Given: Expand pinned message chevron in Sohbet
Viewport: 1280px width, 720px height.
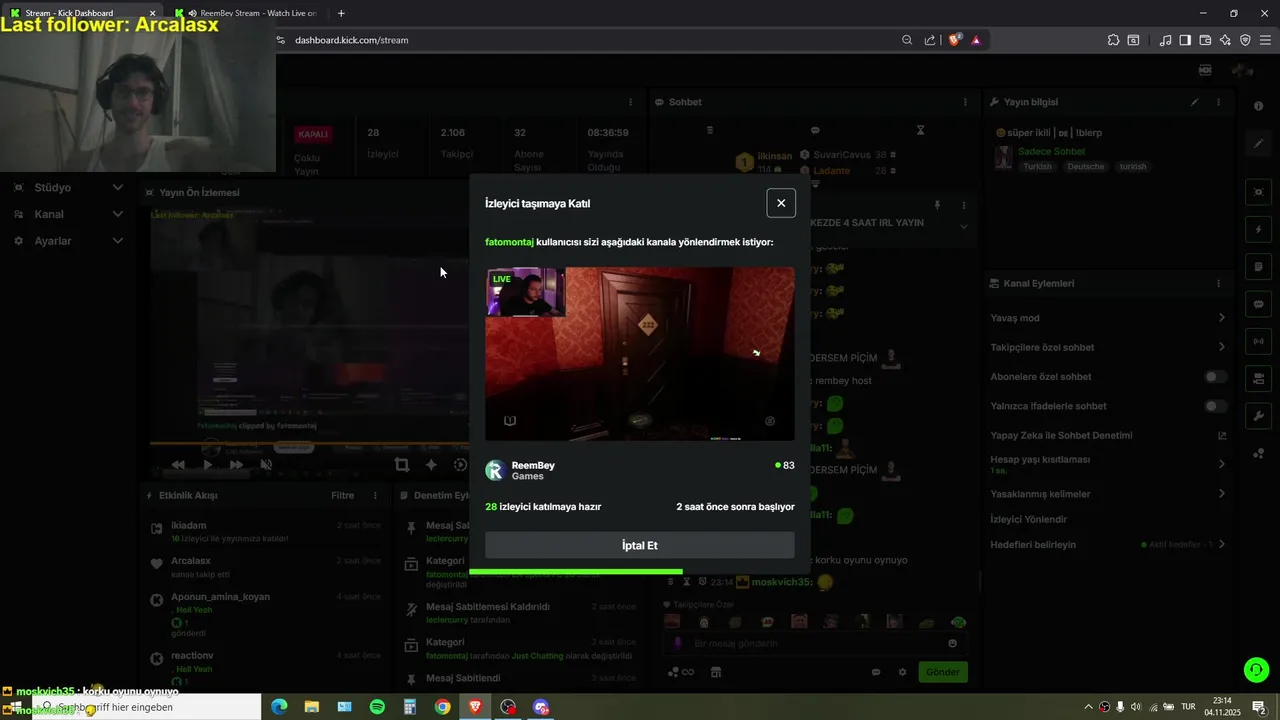Looking at the screenshot, I should tap(964, 227).
